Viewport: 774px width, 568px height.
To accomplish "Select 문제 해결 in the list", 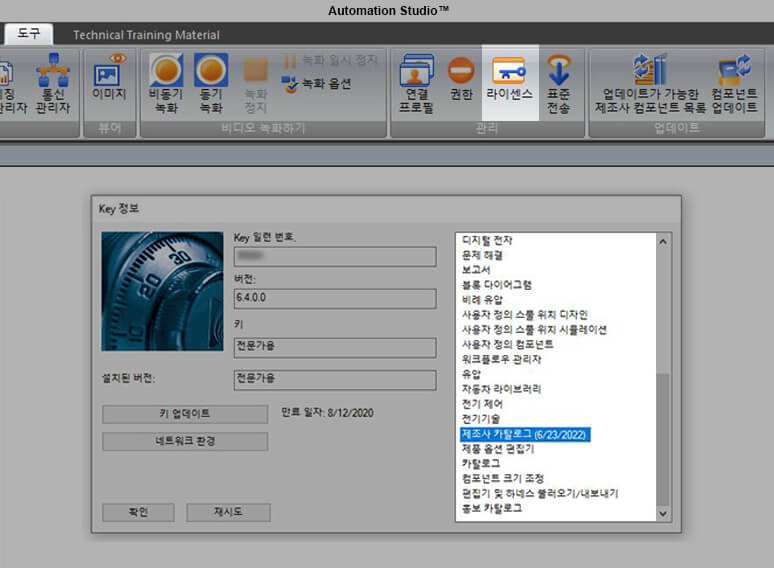I will pos(482,255).
